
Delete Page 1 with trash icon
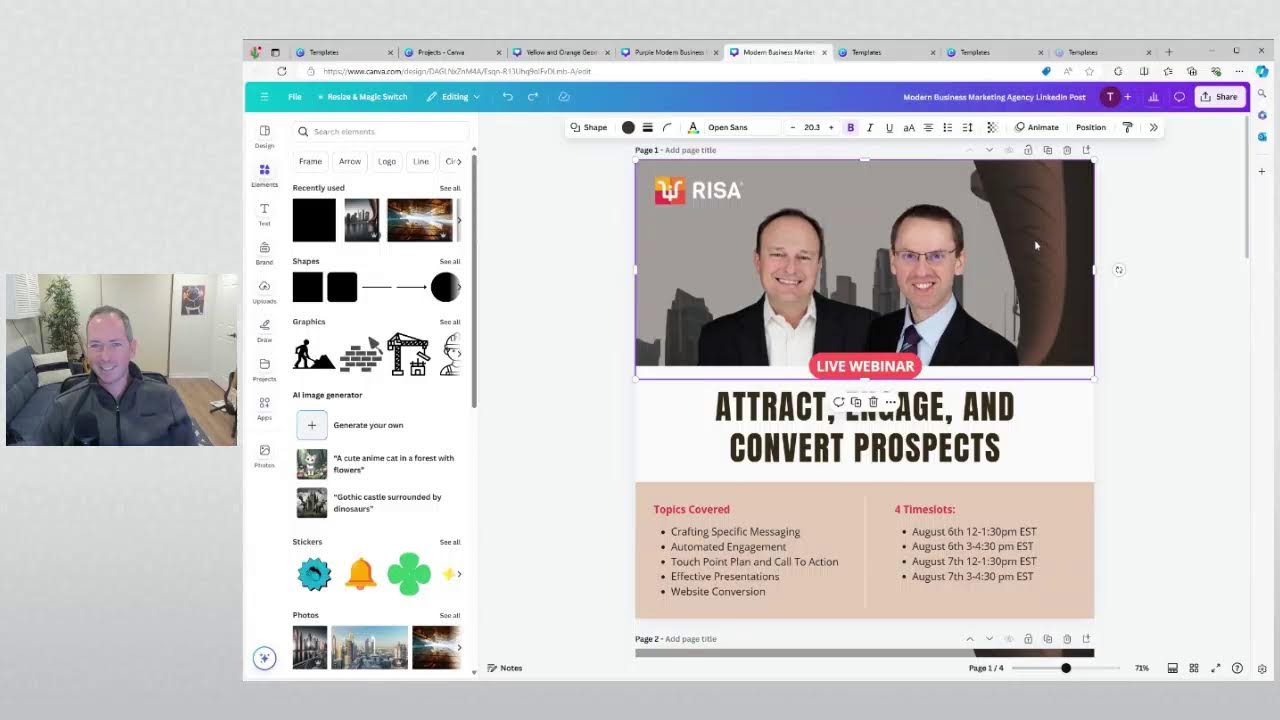click(1067, 150)
